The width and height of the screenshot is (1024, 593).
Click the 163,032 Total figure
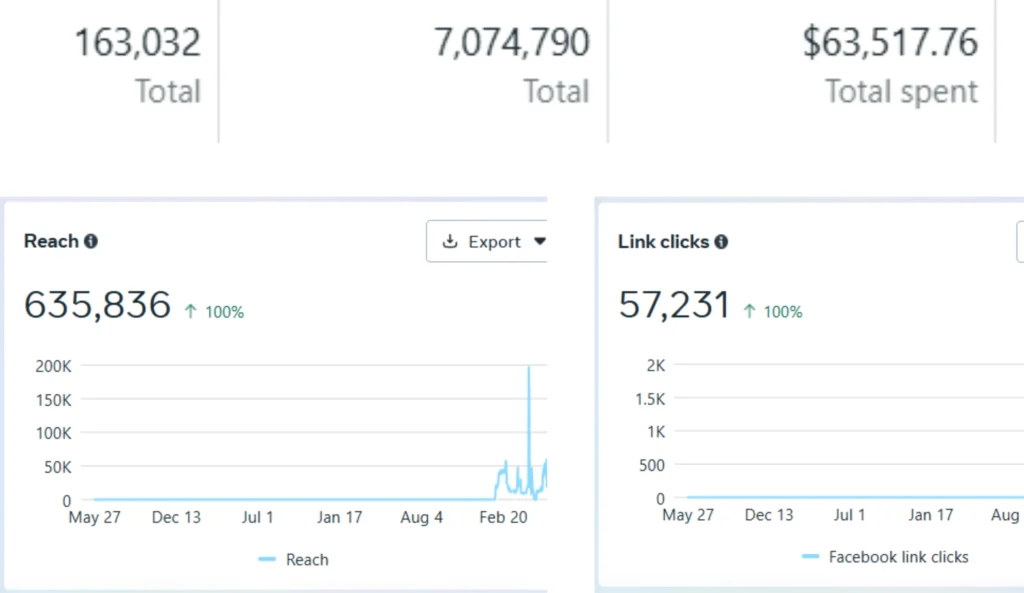(x=138, y=43)
